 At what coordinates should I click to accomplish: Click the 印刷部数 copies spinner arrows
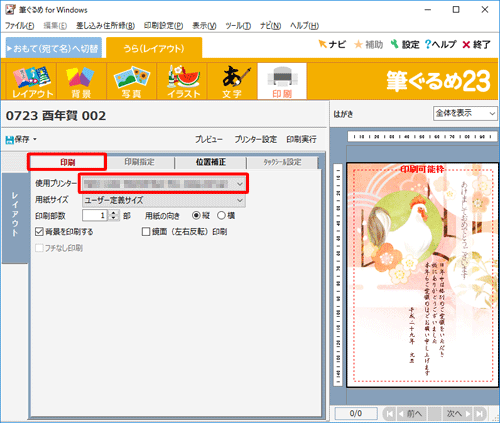[114, 216]
